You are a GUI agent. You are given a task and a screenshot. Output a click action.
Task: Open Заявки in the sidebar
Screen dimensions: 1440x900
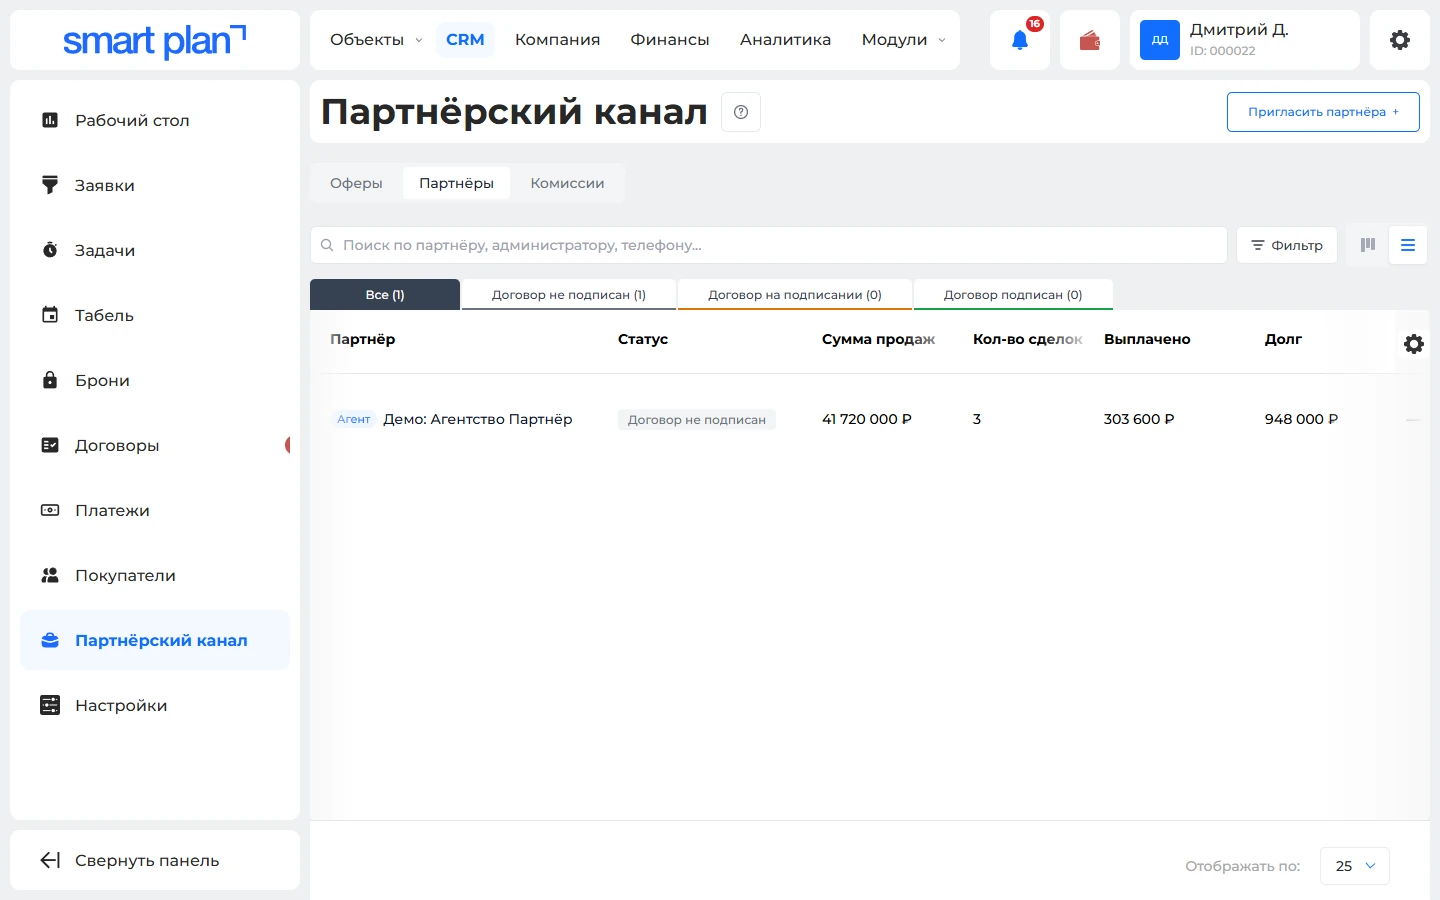[x=155, y=185]
